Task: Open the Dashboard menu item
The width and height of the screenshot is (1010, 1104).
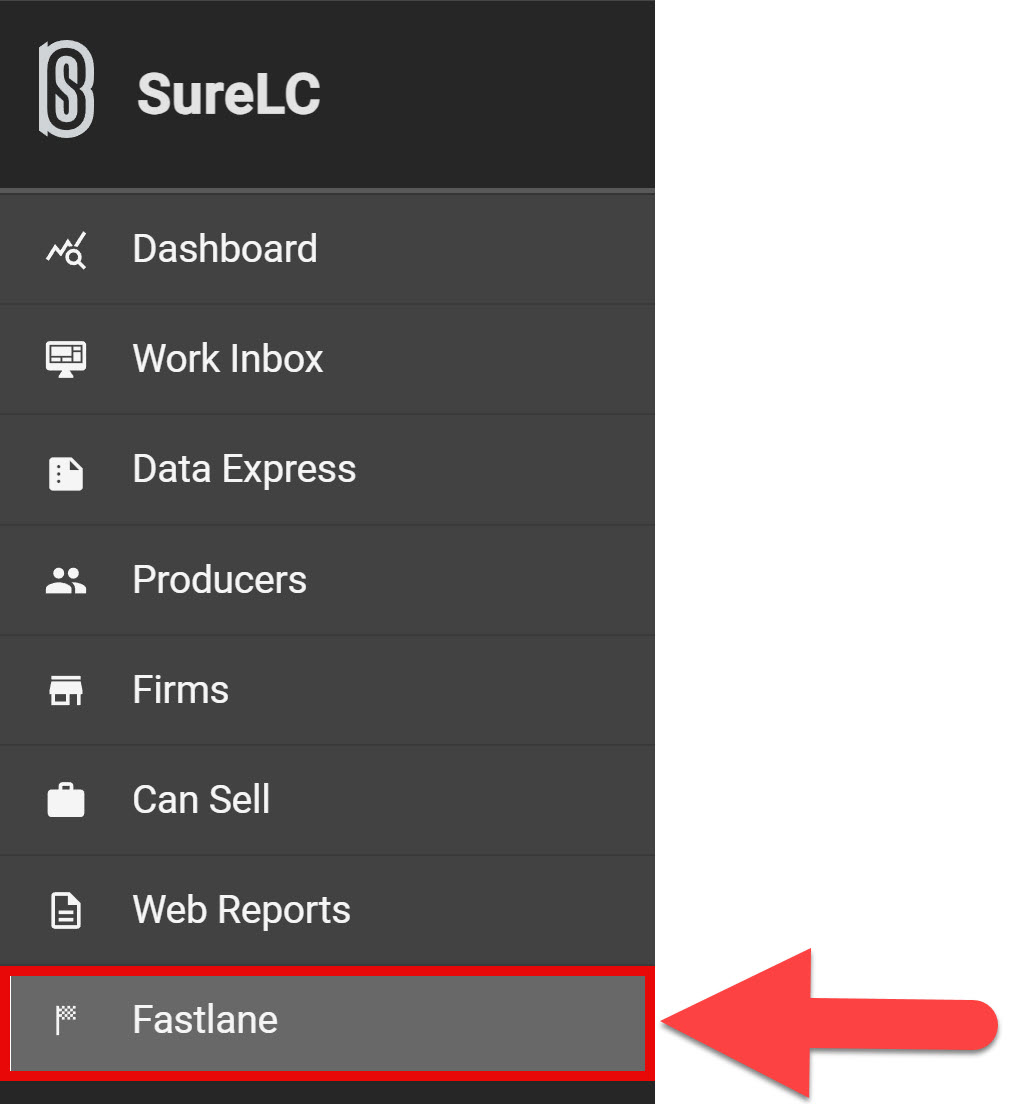Action: (225, 249)
